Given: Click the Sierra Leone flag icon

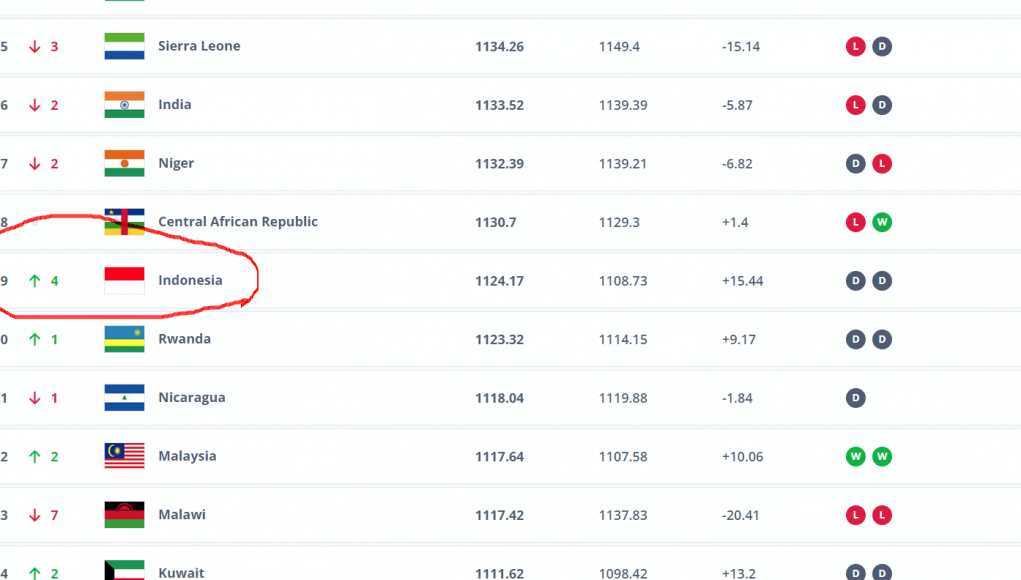Looking at the screenshot, I should [x=124, y=46].
